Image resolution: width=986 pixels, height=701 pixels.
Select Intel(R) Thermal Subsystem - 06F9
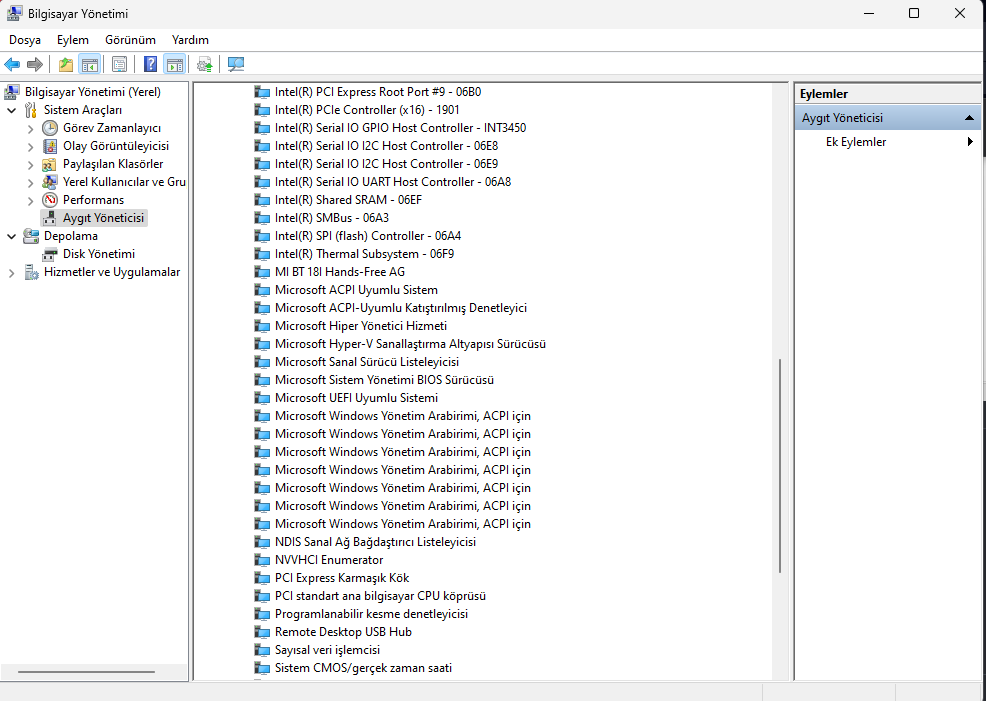tap(364, 254)
